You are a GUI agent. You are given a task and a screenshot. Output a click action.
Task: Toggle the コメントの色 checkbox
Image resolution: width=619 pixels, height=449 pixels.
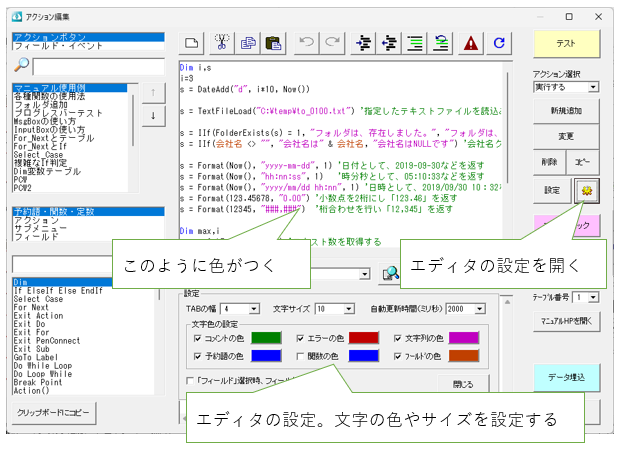(x=196, y=338)
